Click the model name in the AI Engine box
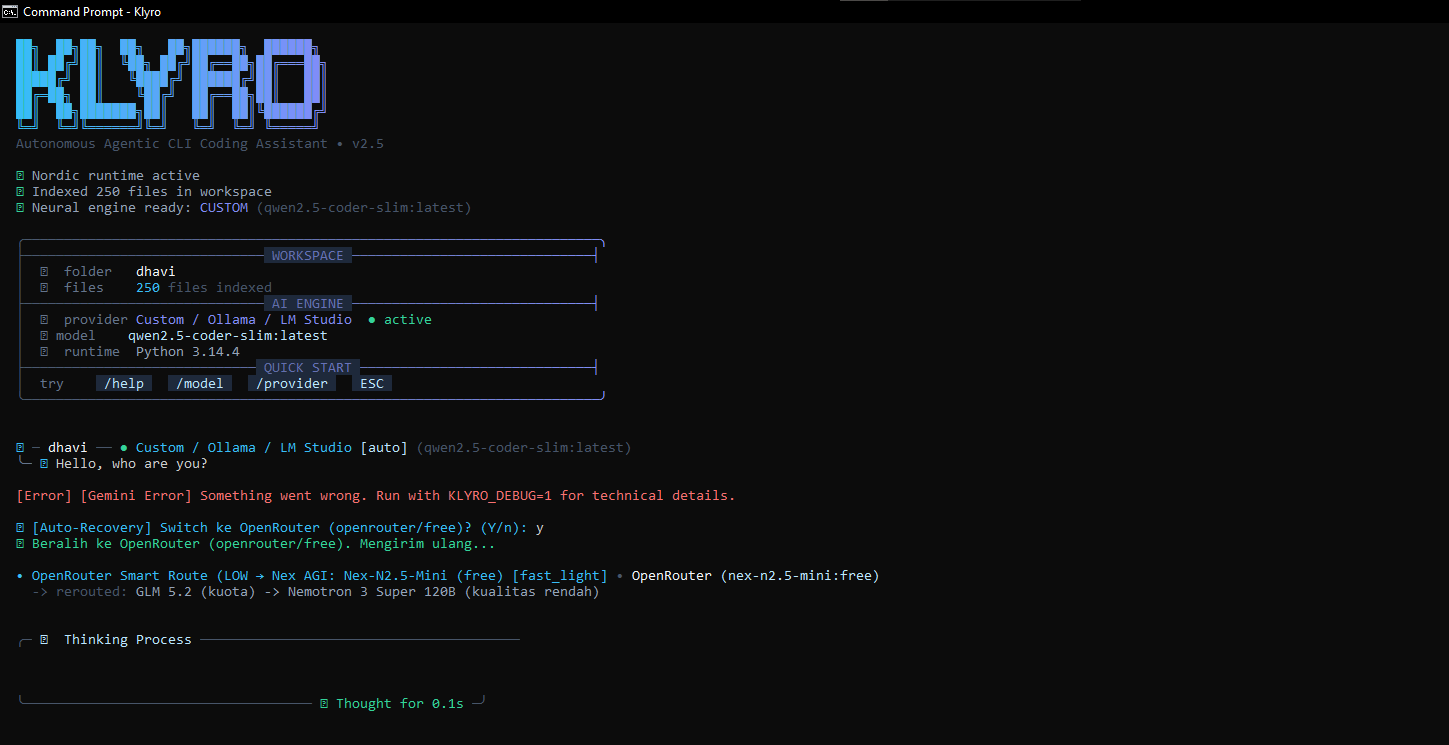 click(x=228, y=336)
